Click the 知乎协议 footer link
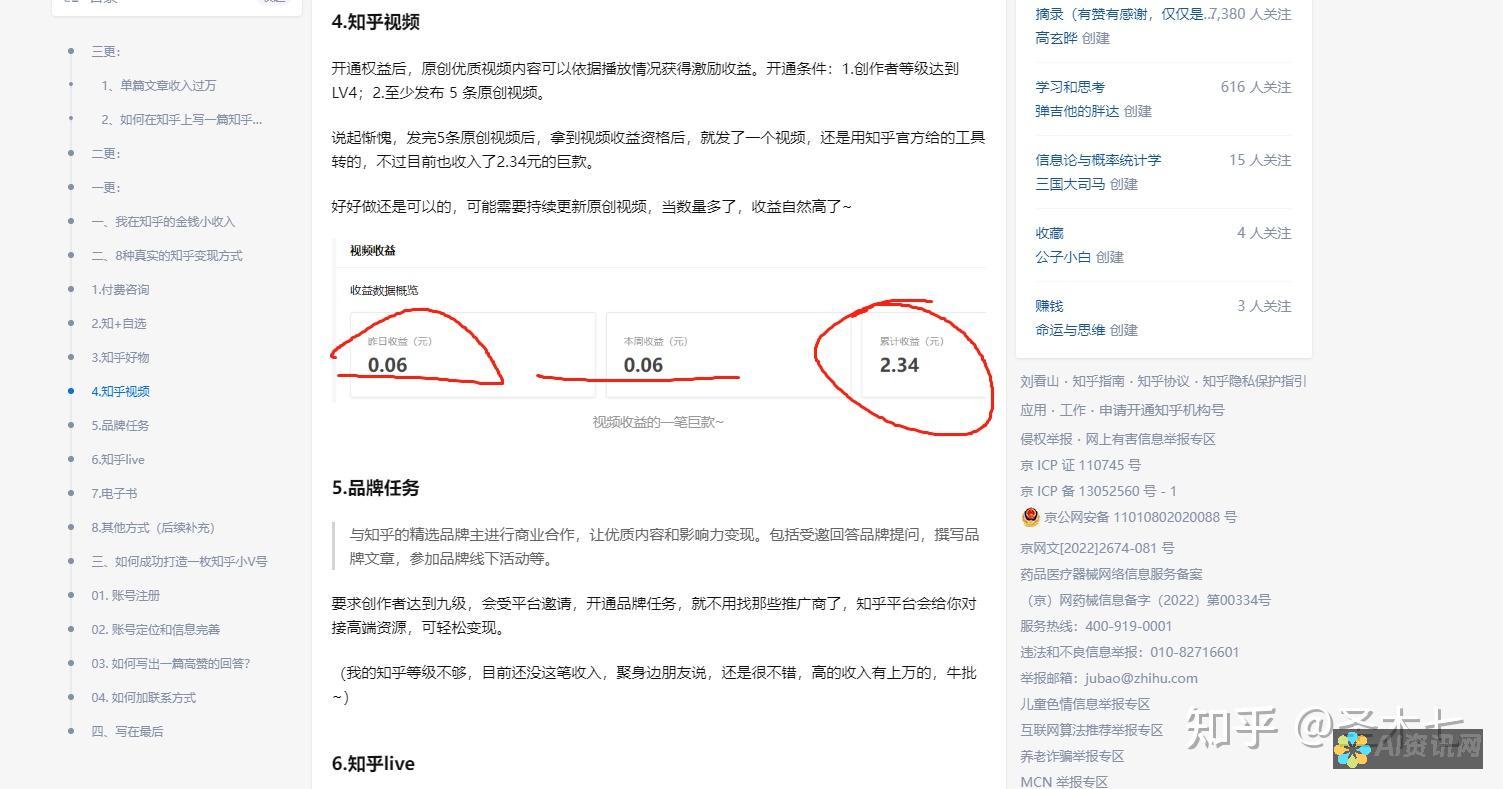The width and height of the screenshot is (1503, 789). pos(1165,381)
